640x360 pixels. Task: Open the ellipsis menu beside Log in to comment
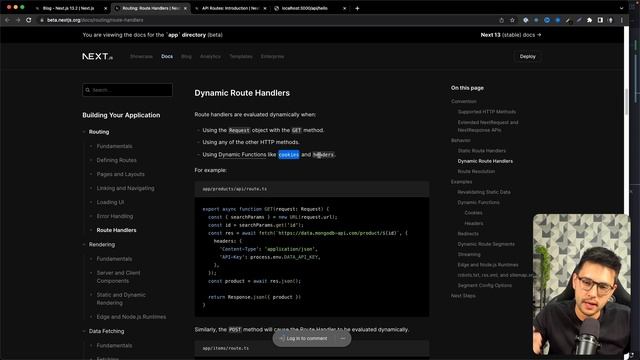pyautogui.click(x=342, y=338)
